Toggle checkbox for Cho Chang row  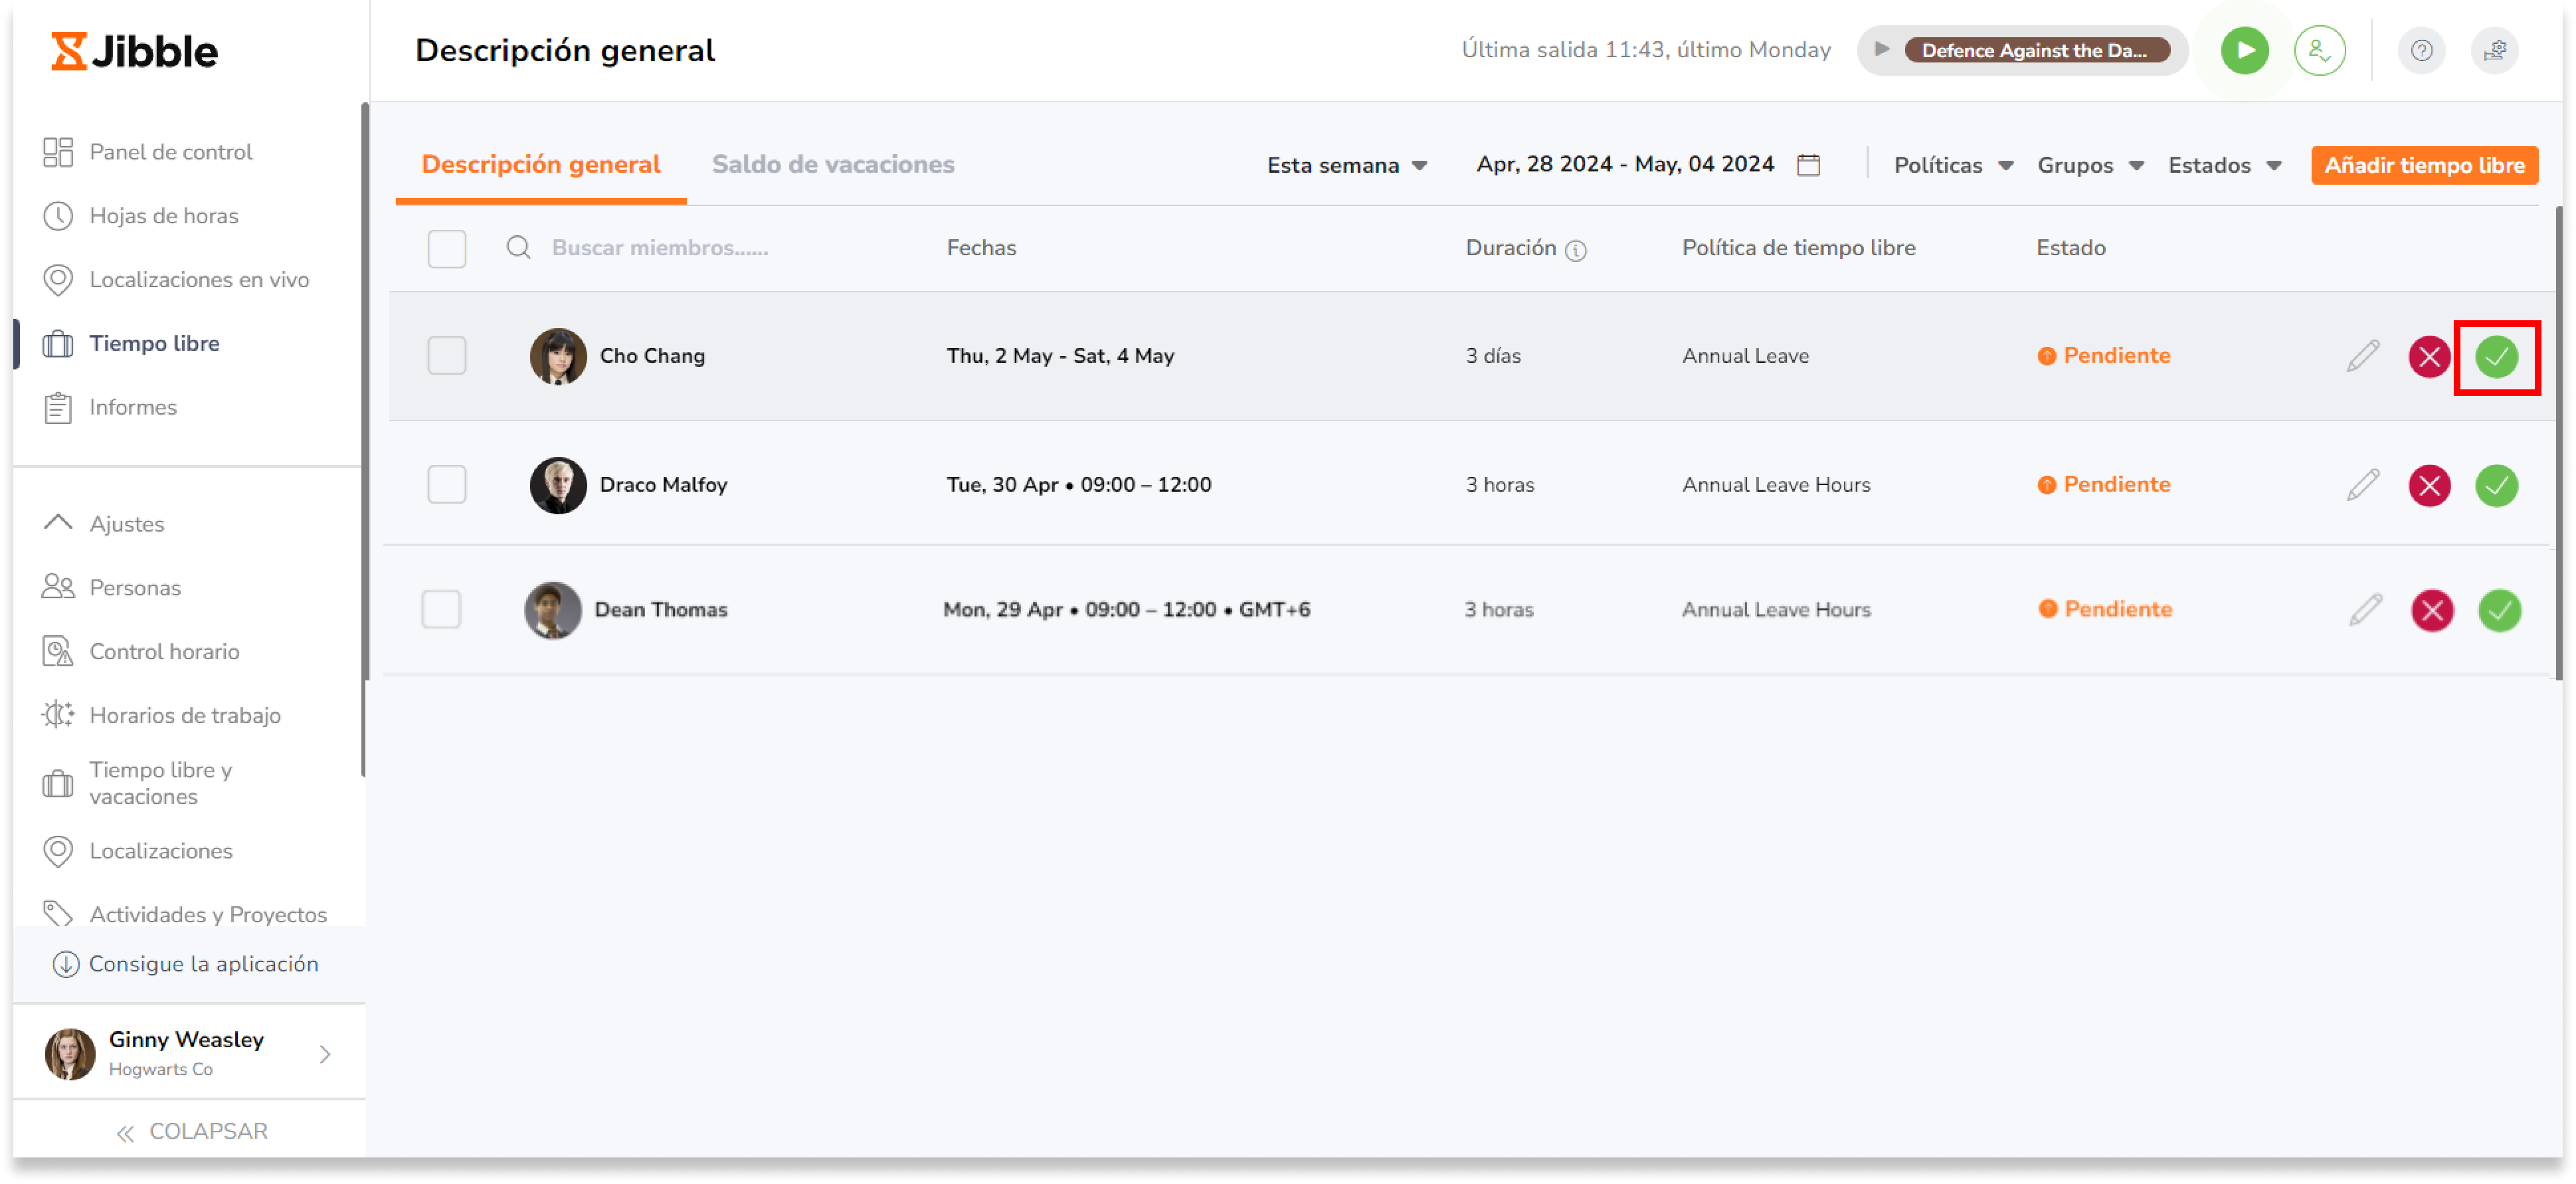(444, 356)
